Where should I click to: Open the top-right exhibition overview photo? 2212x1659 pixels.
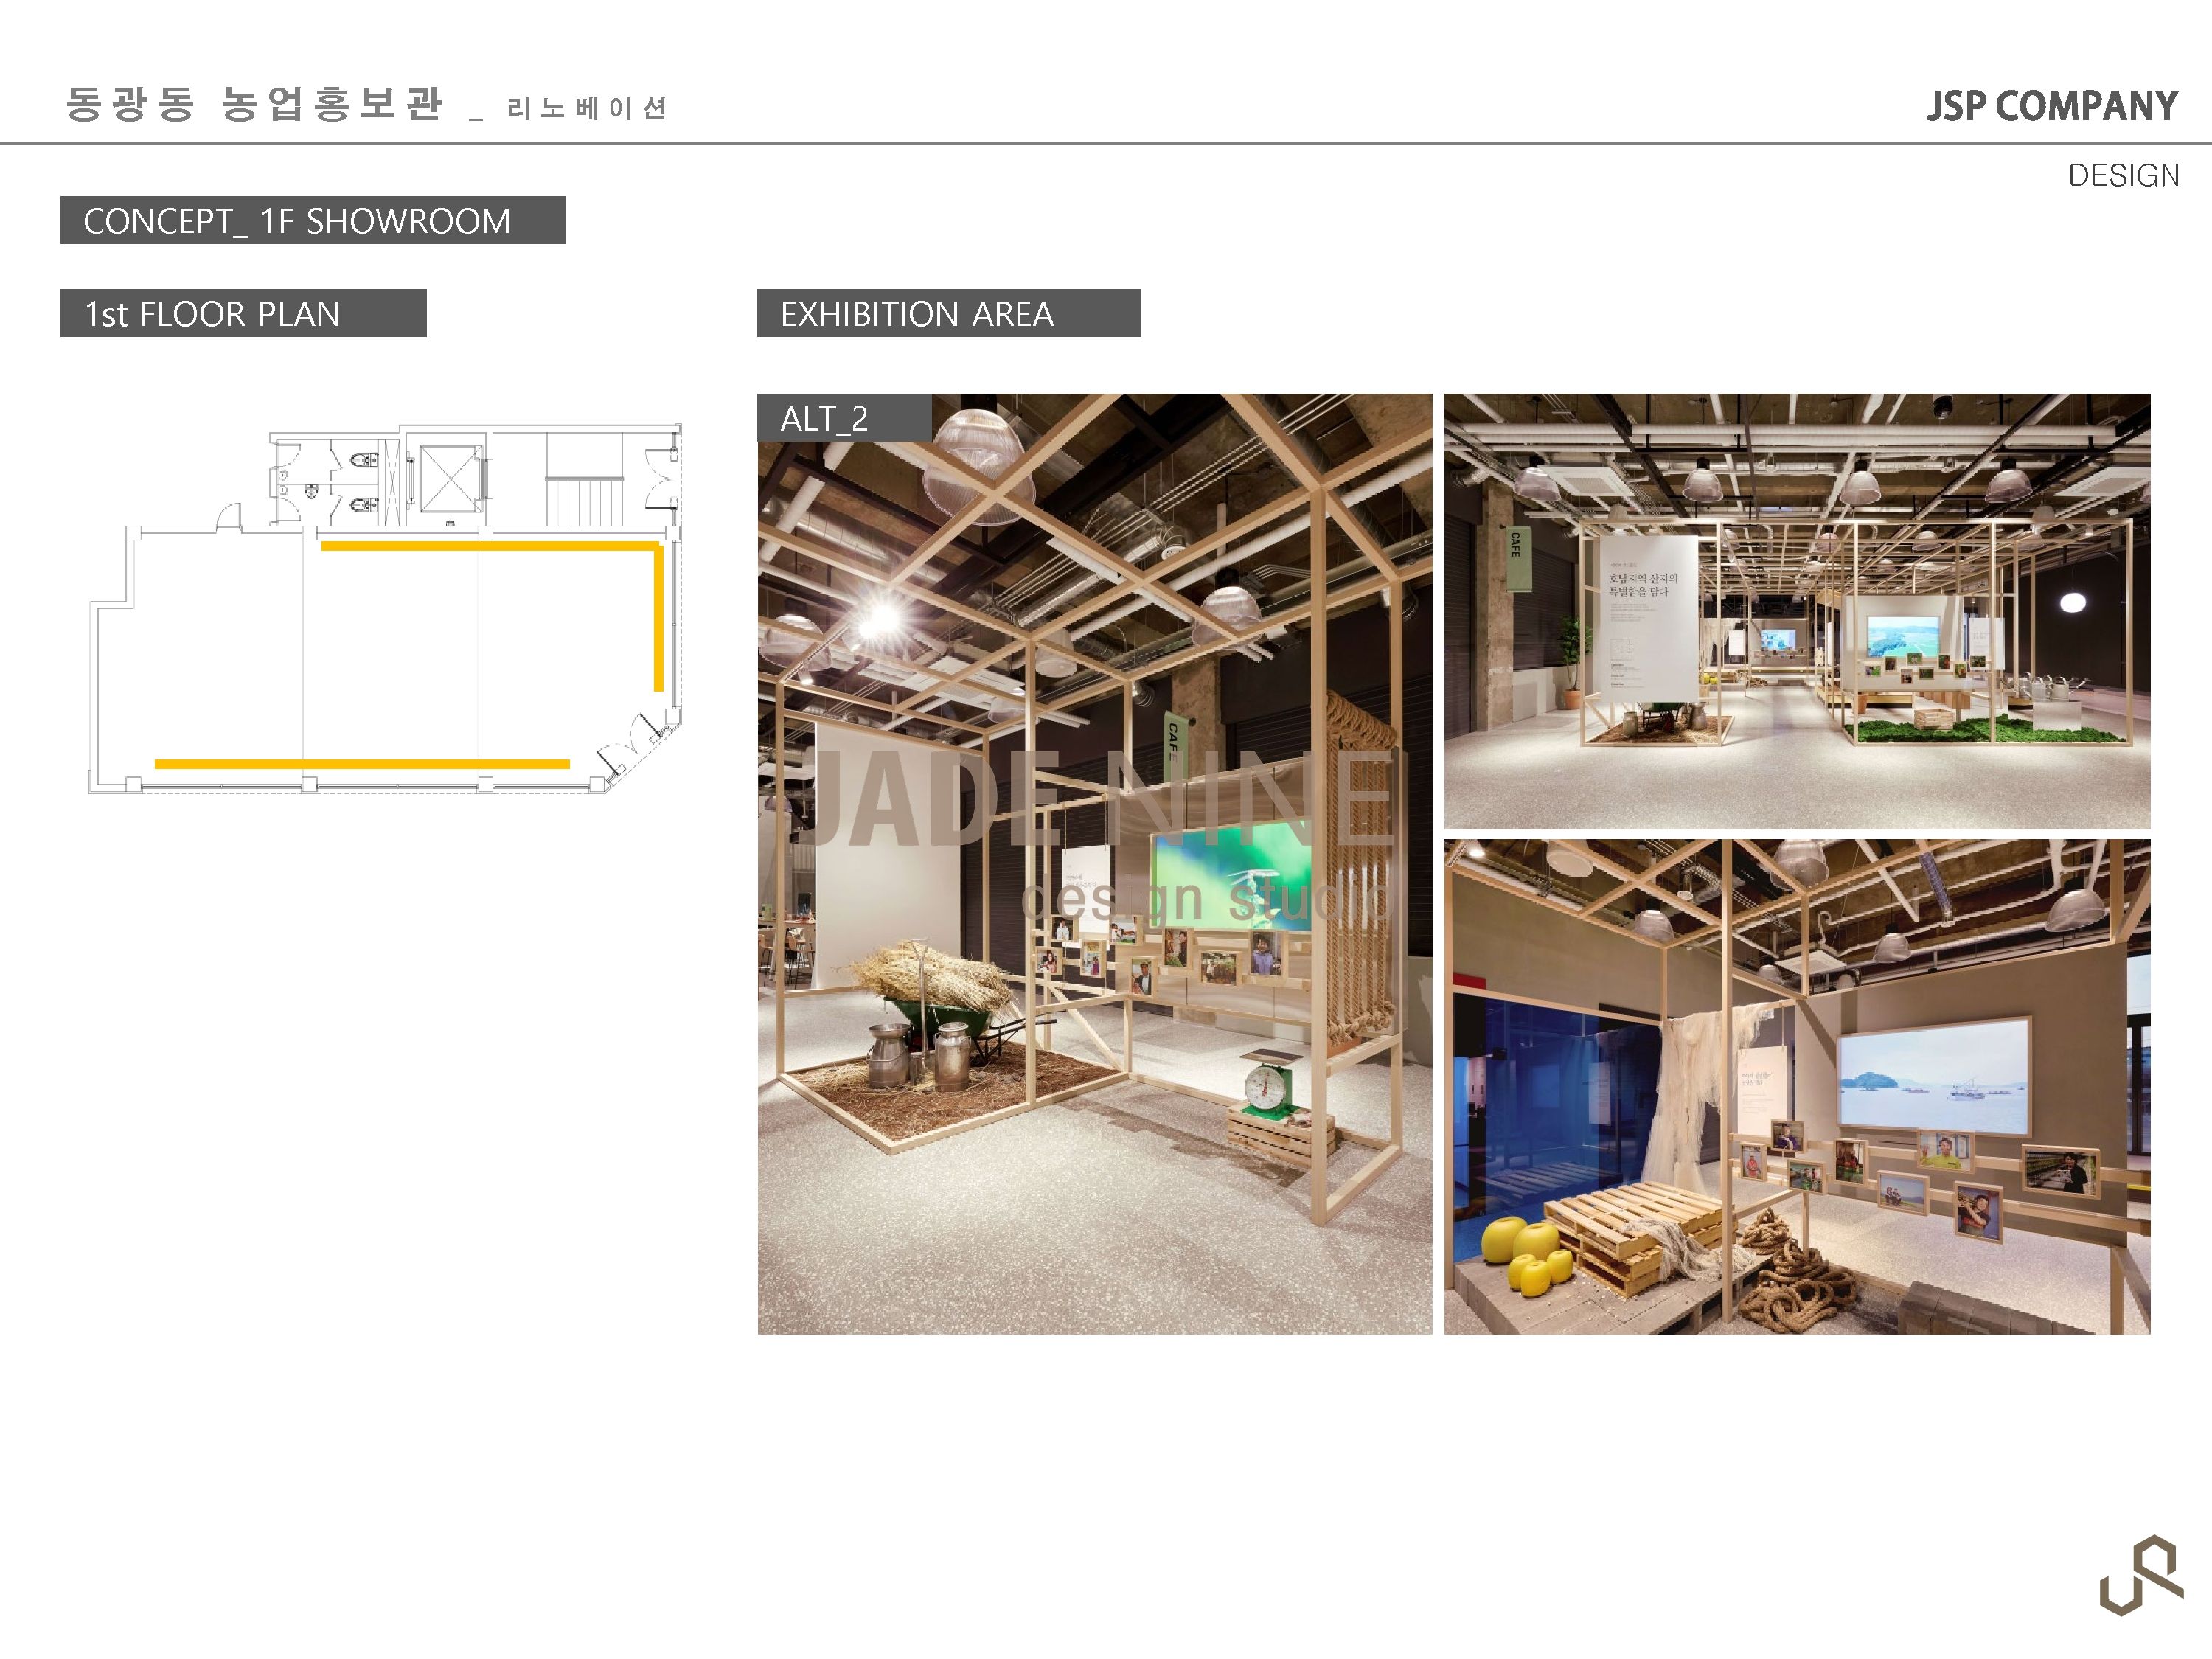click(x=1796, y=611)
